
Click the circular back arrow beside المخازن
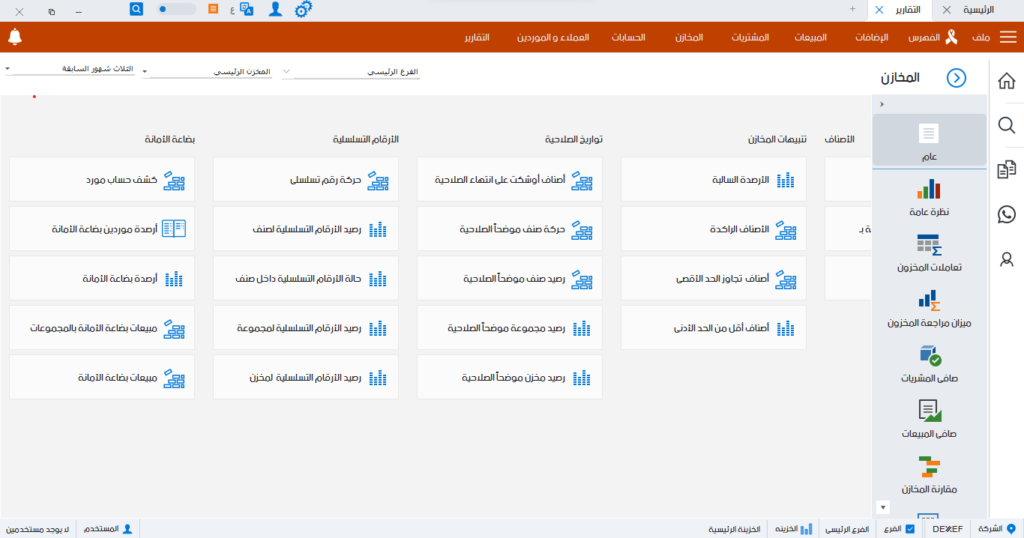(956, 78)
